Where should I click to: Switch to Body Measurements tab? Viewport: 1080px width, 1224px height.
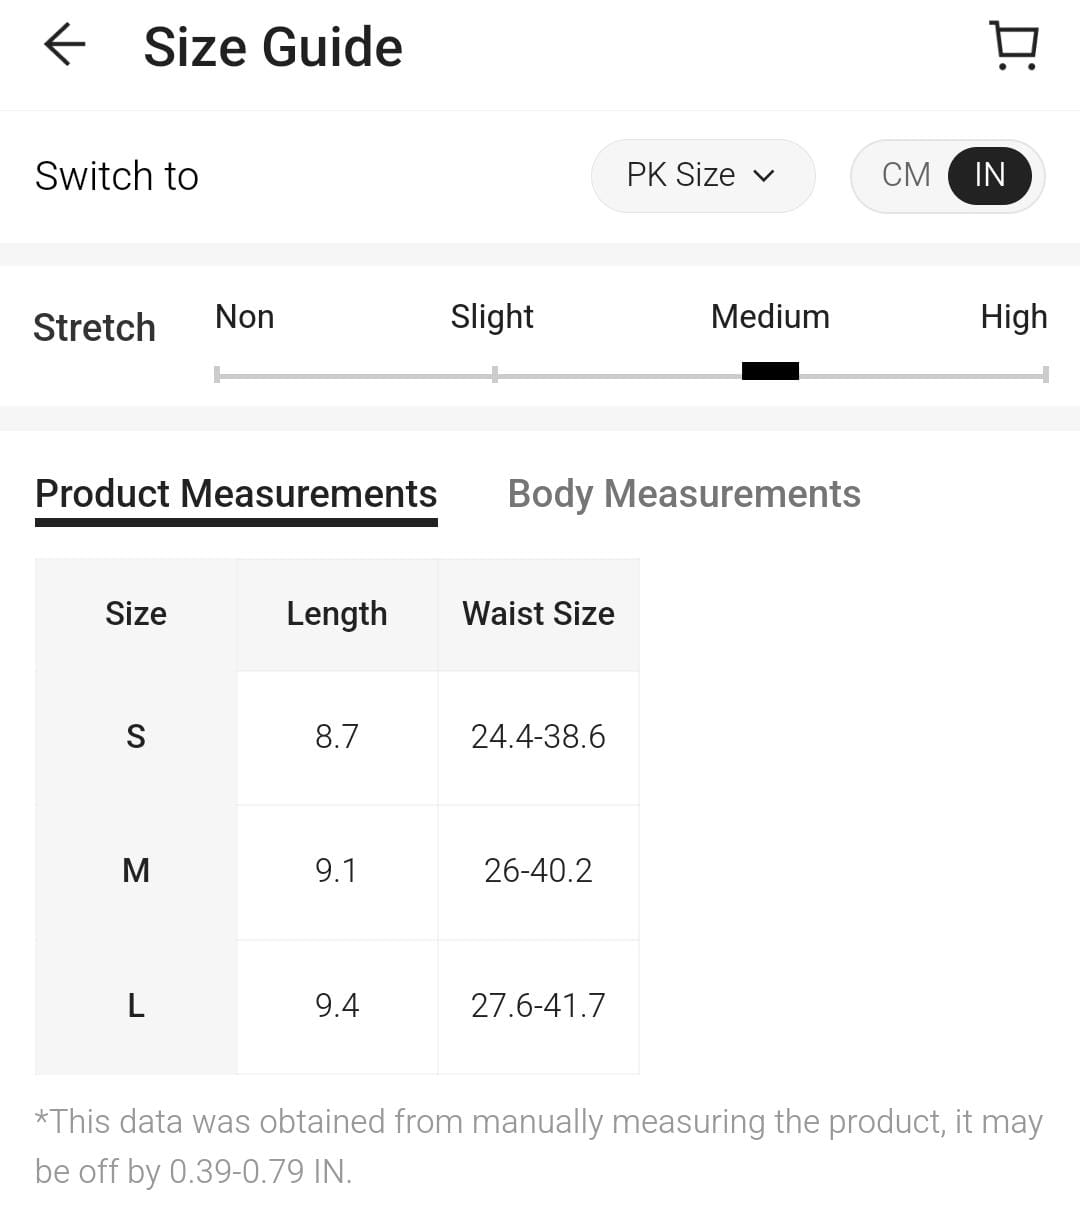(x=684, y=494)
